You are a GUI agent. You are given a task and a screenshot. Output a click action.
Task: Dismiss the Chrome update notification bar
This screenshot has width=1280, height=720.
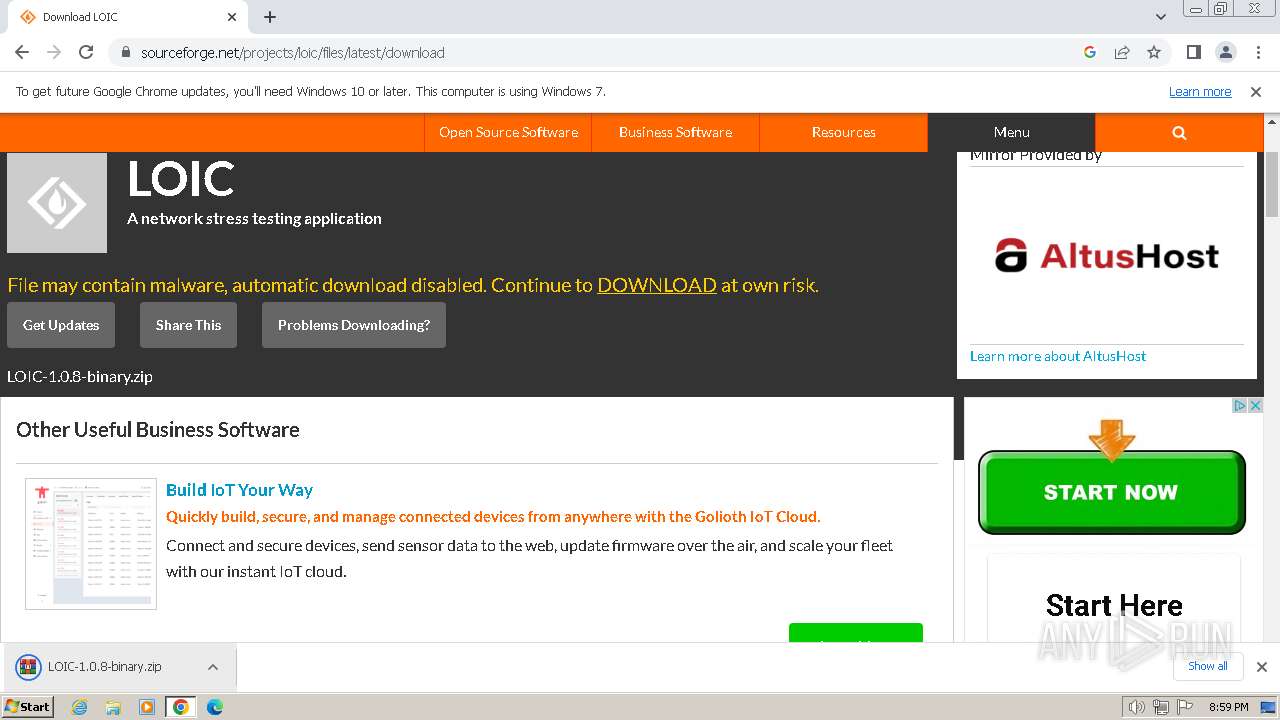pos(1256,92)
